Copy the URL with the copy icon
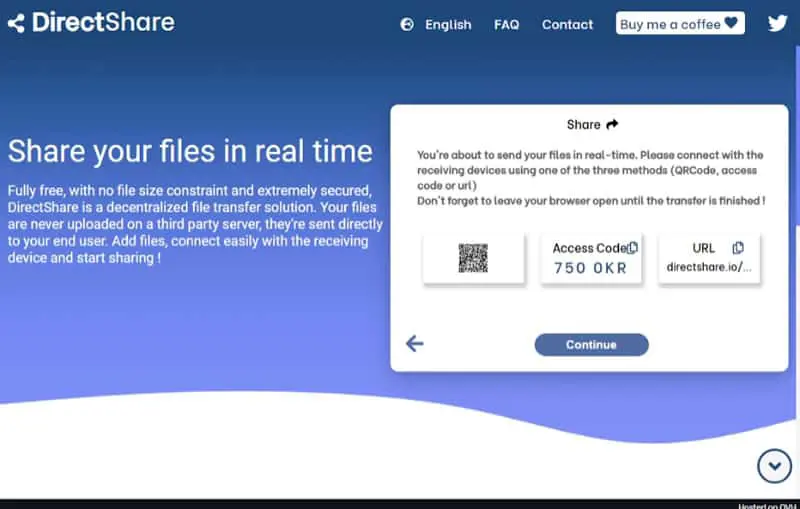The width and height of the screenshot is (800, 509). pos(738,248)
